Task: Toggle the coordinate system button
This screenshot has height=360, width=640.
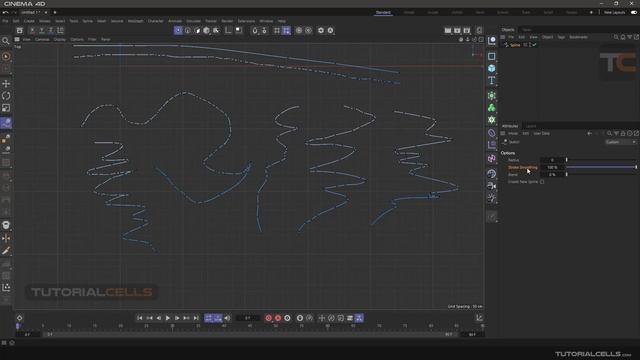Action: (60, 30)
